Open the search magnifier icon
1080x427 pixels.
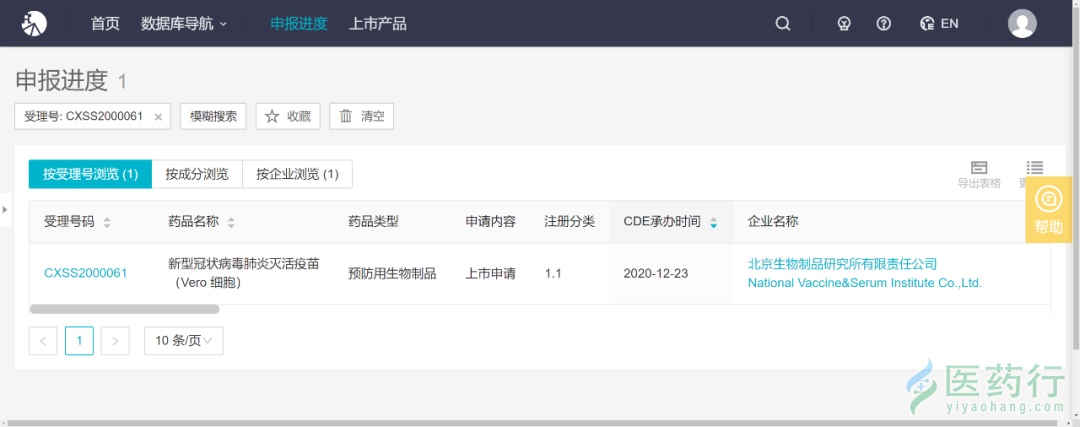[783, 24]
